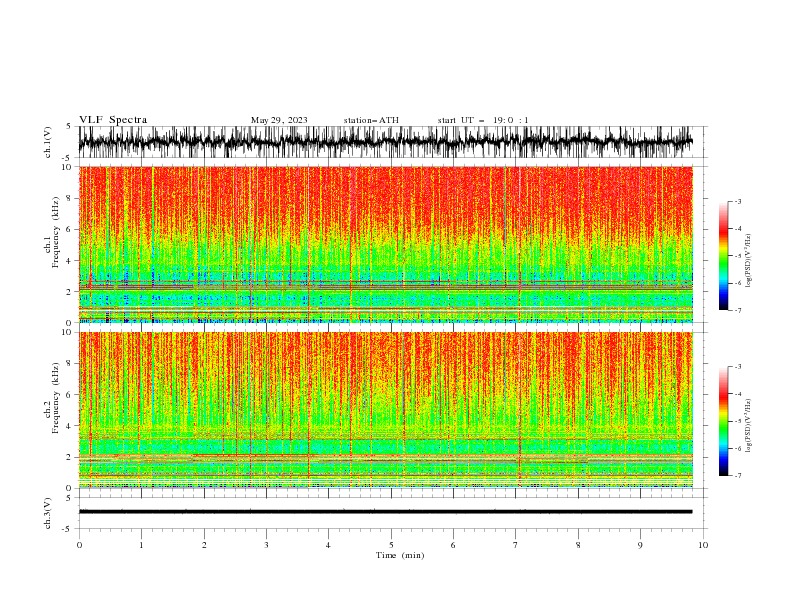792x612 pixels.
Task: Click the "-7" tick on ch.1 color bar
Action: pos(738,310)
